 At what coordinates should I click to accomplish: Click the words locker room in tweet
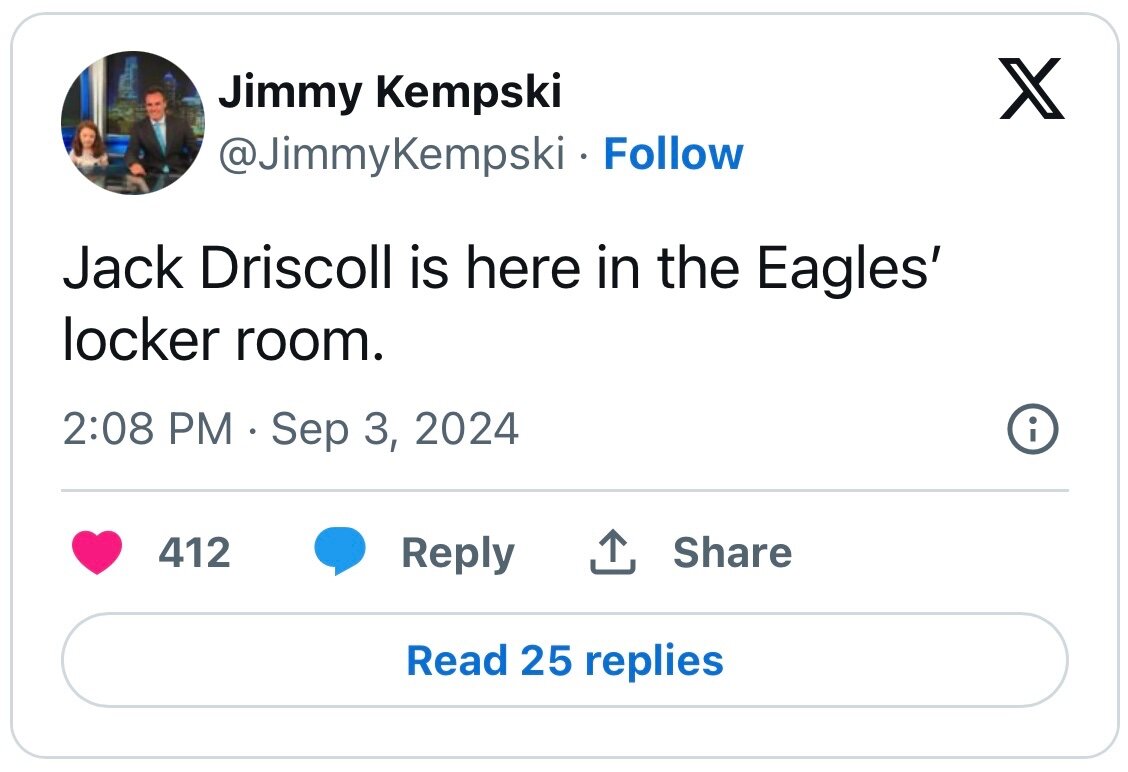click(222, 341)
